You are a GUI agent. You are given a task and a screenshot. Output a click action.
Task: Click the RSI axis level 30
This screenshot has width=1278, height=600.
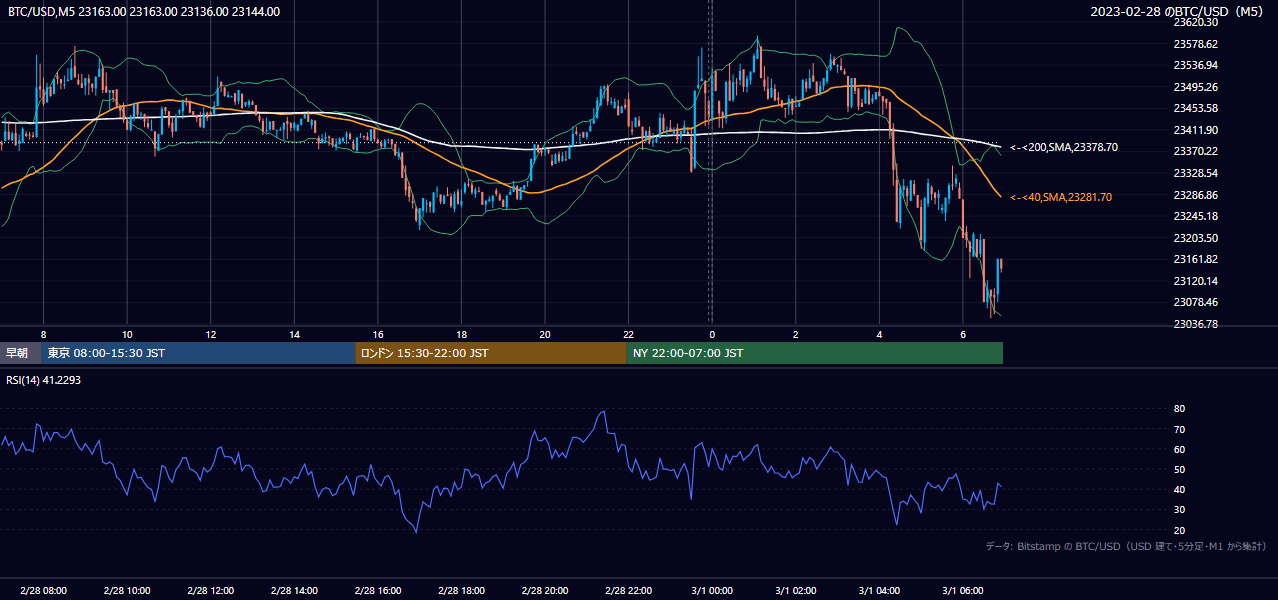[1179, 510]
